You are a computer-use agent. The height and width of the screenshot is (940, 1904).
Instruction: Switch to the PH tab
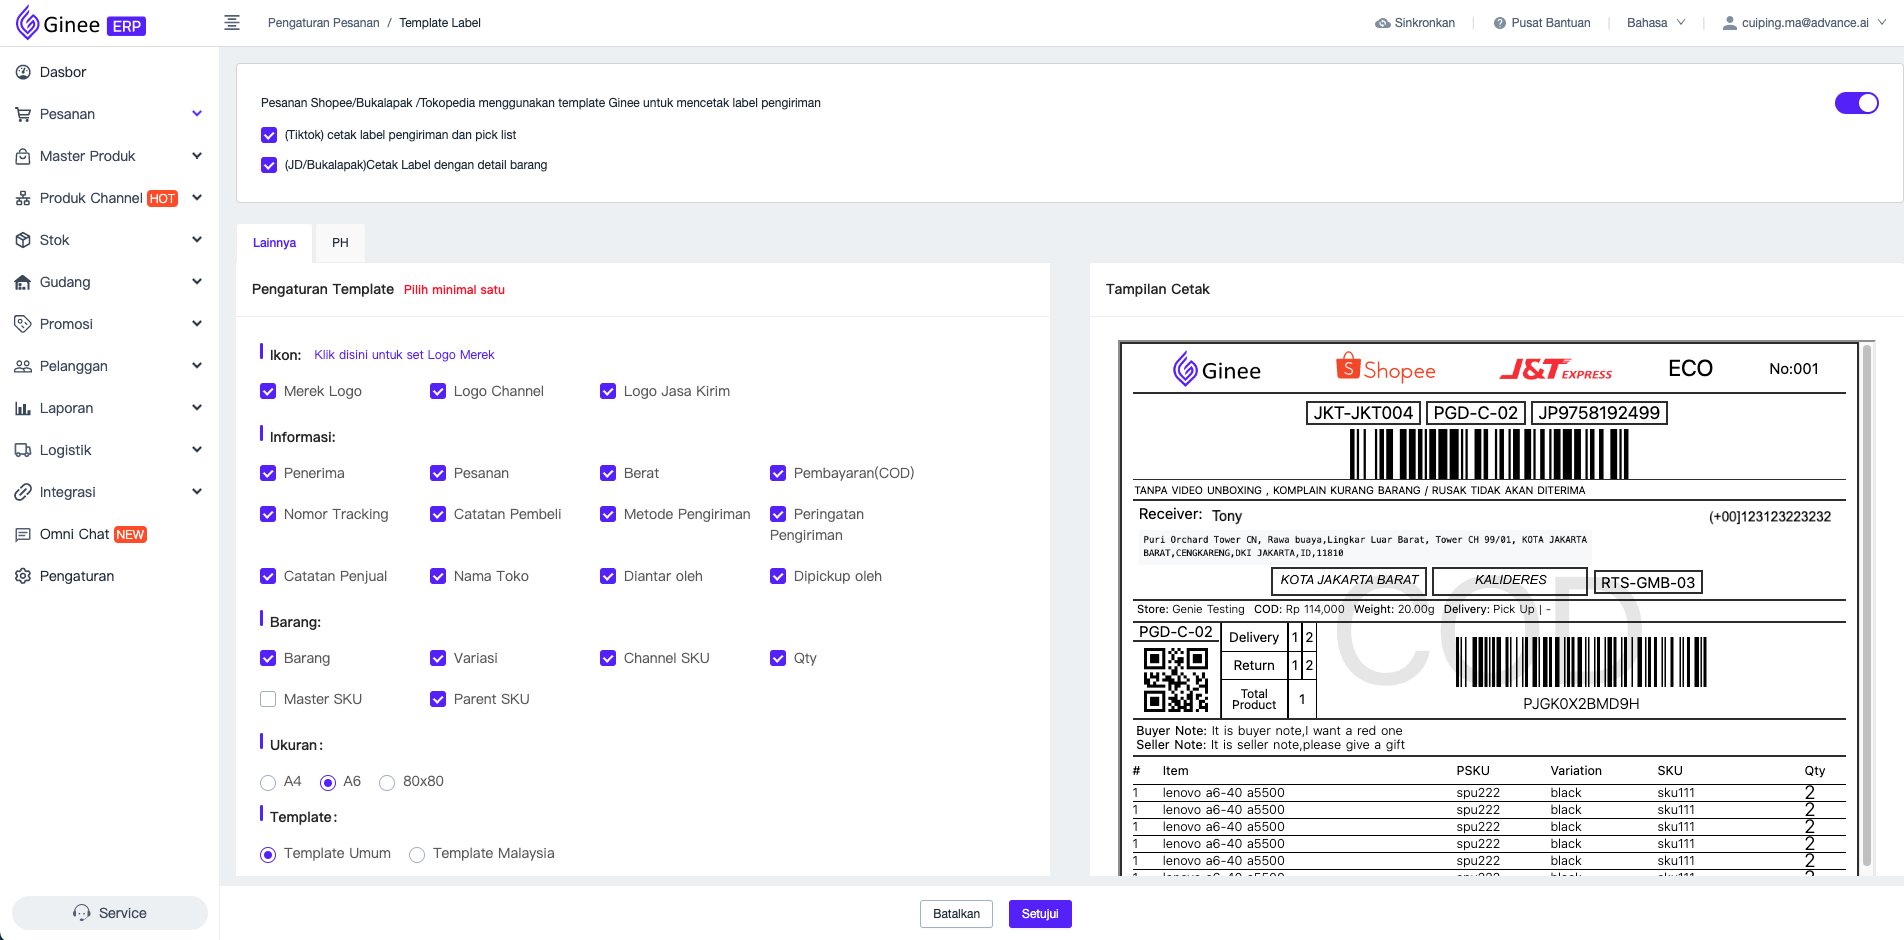click(x=340, y=243)
